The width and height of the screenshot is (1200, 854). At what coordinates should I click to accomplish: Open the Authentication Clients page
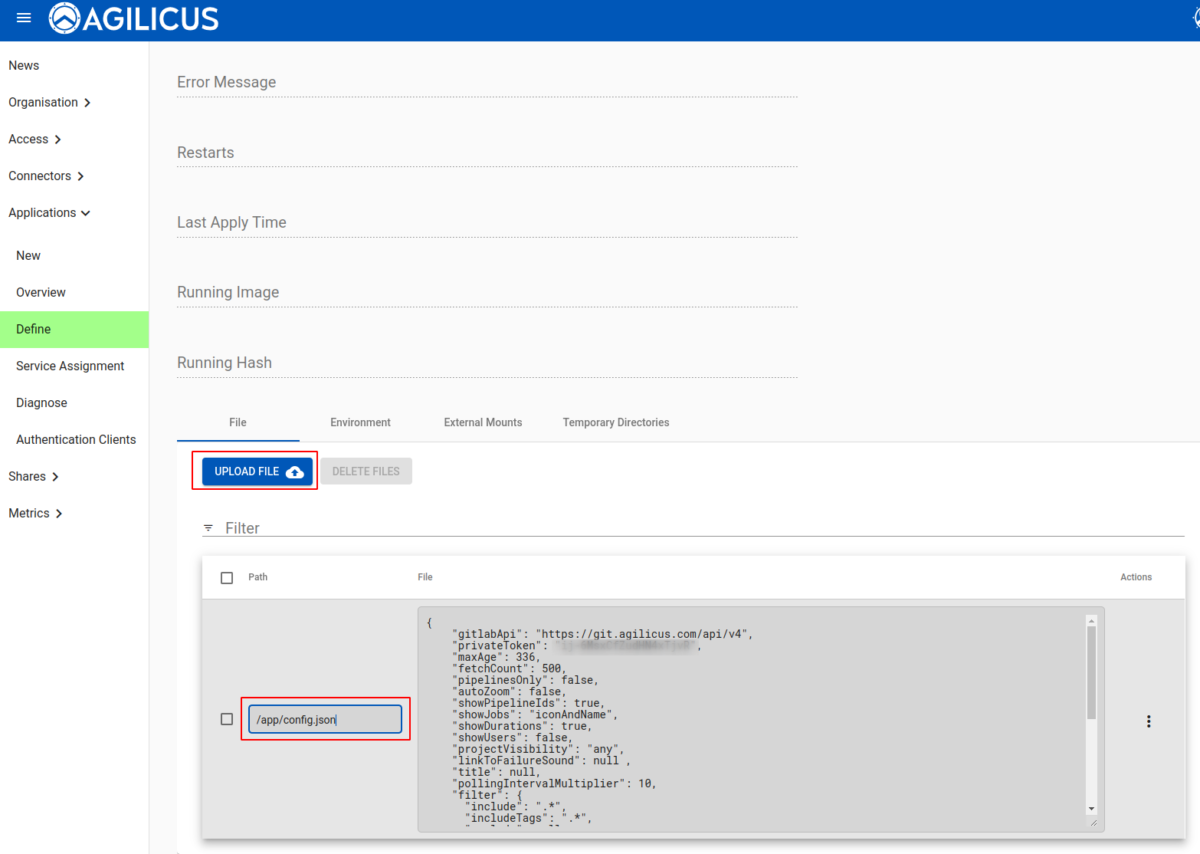(x=76, y=439)
